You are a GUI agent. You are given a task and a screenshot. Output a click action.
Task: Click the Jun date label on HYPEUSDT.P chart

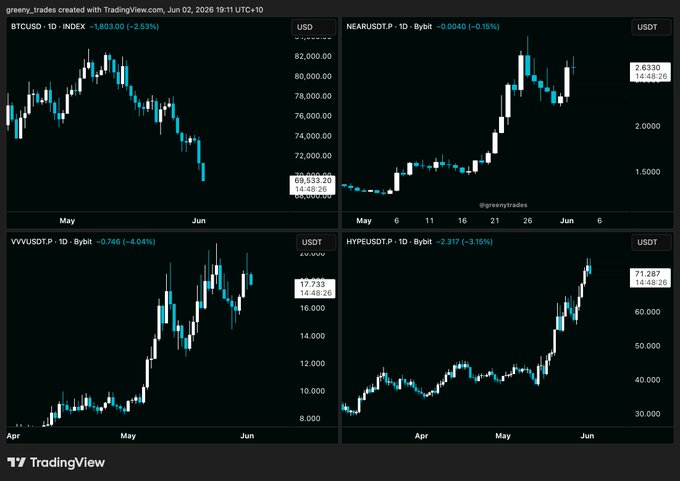587,436
